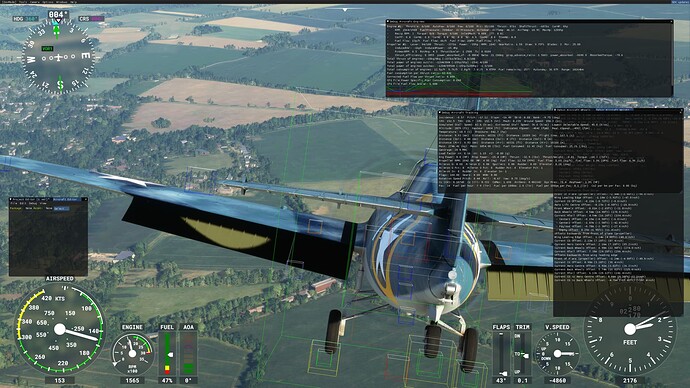
Task: Click the green VOR1 label inside compass
Action: tap(47, 49)
